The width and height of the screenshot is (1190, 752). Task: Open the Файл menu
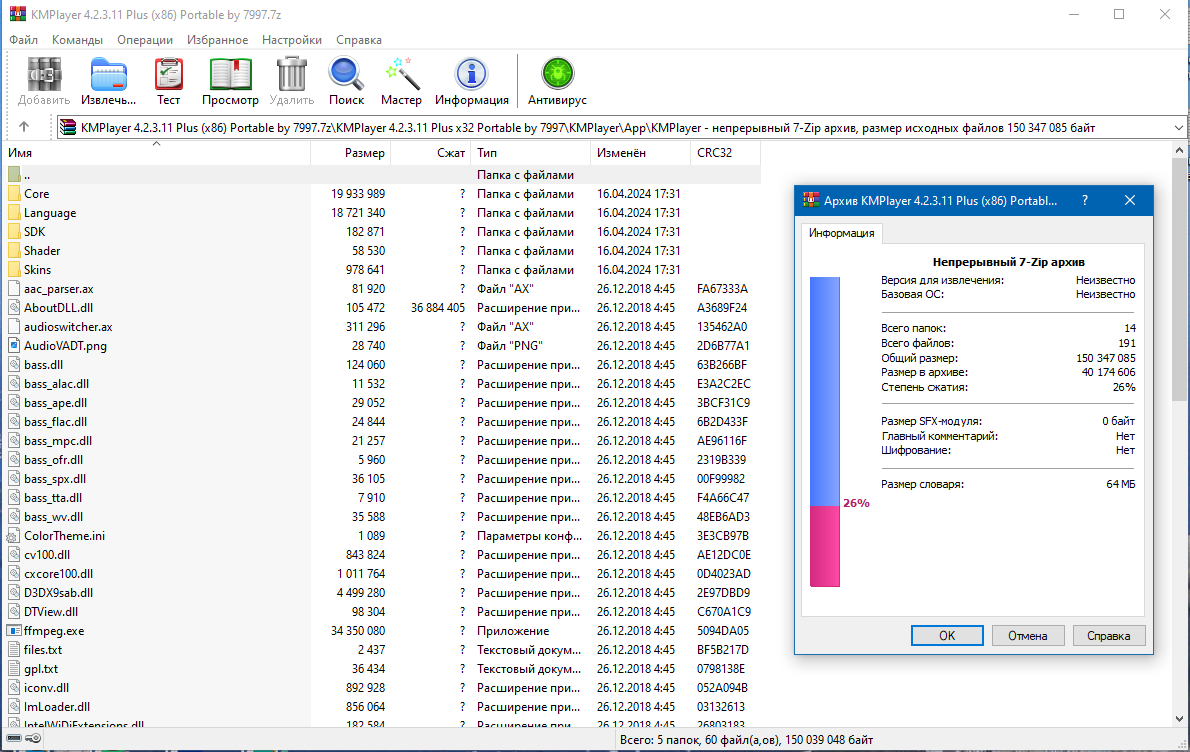[24, 39]
